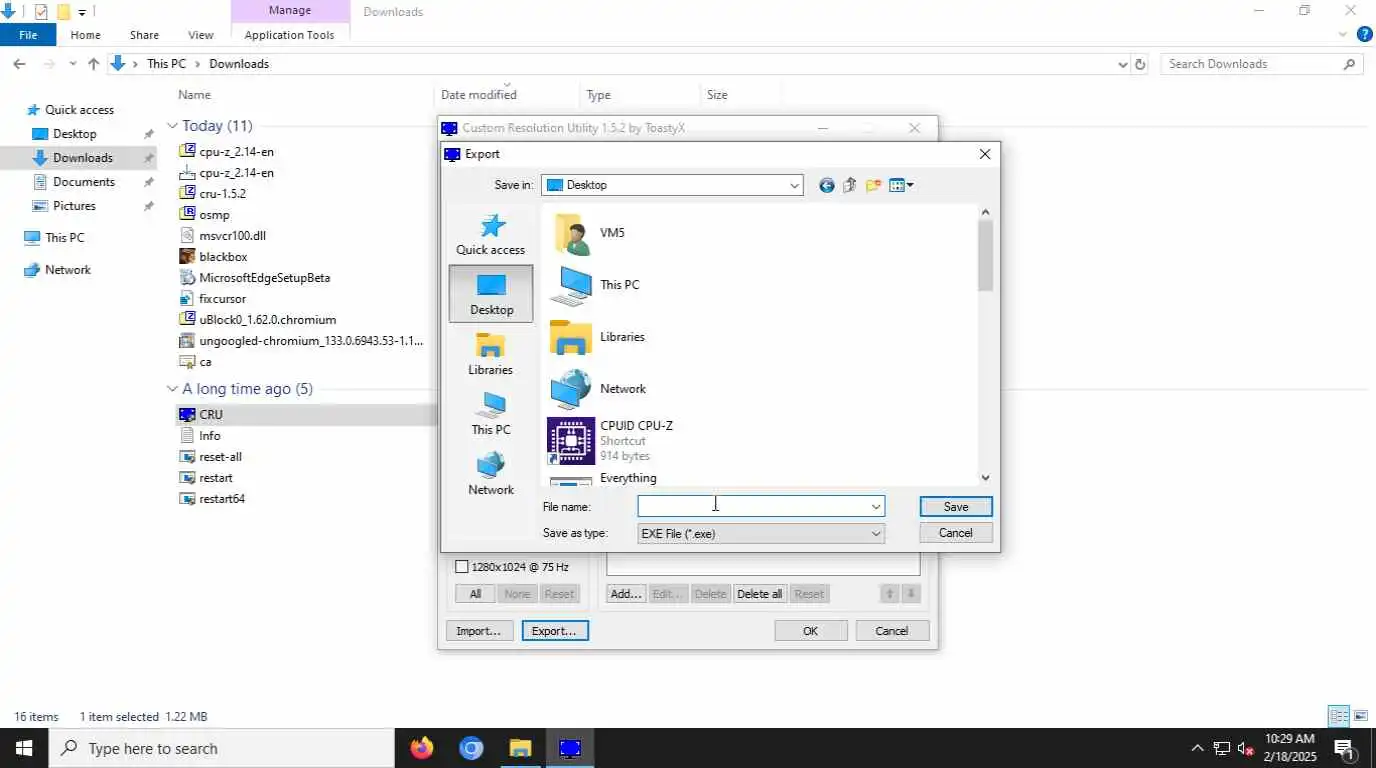This screenshot has height=768, width=1376.
Task: Click the Export... button in CRU
Action: pyautogui.click(x=555, y=631)
